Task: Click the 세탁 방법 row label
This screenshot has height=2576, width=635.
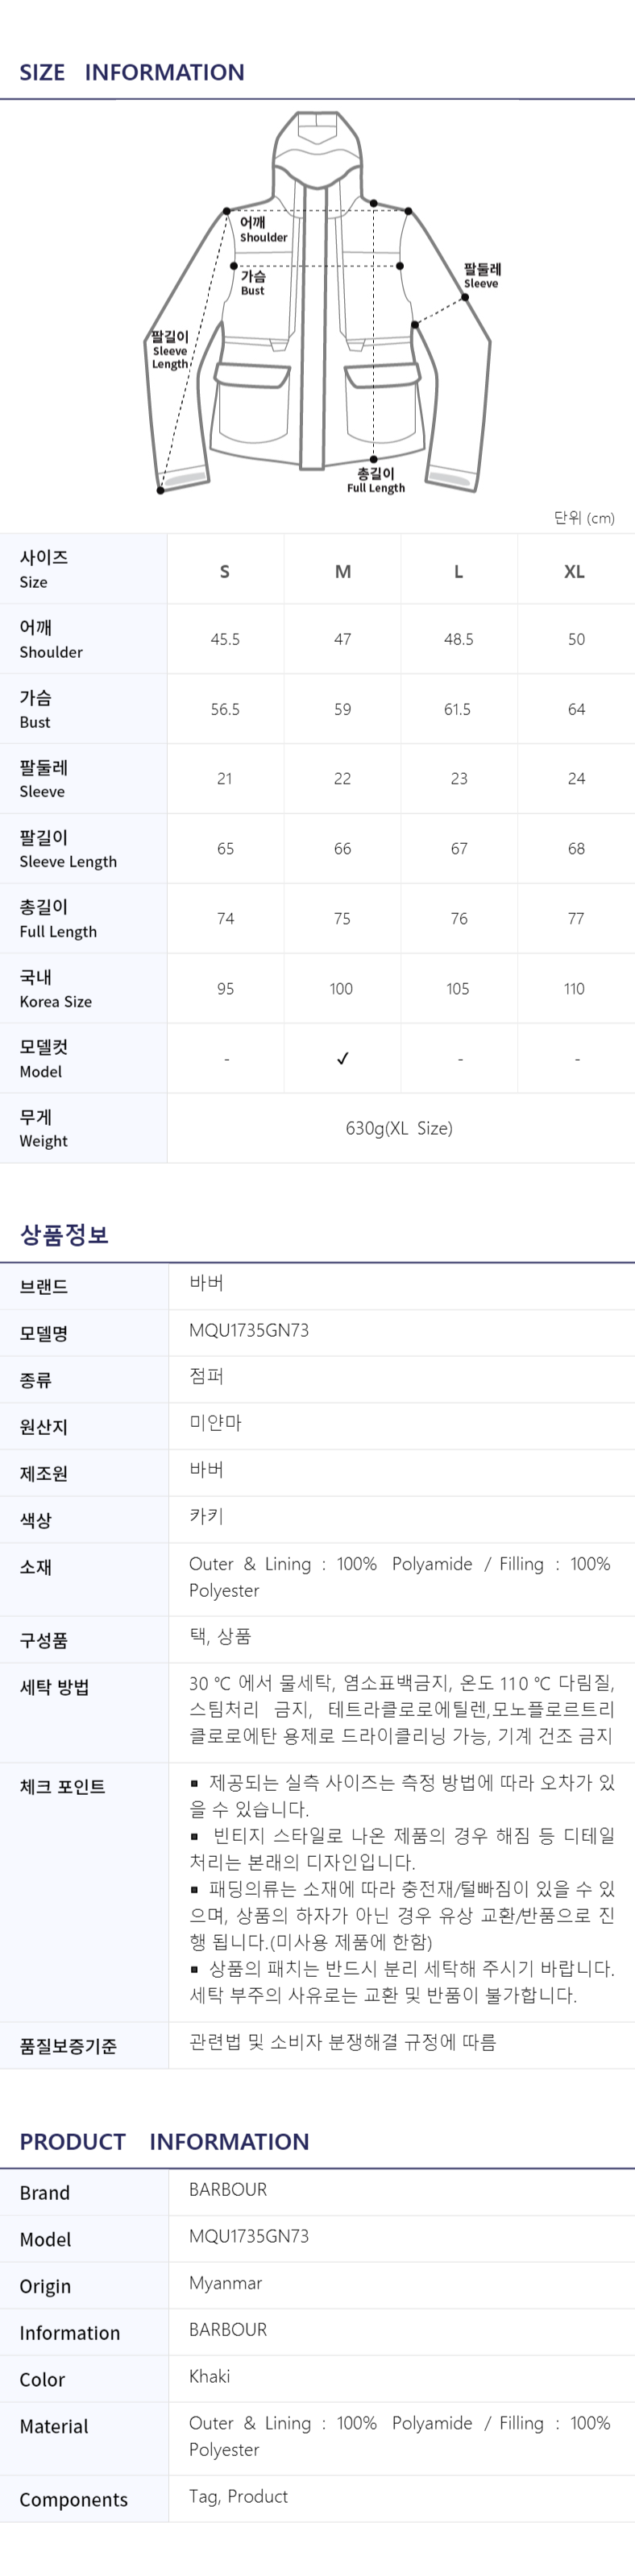Action: (x=55, y=1687)
